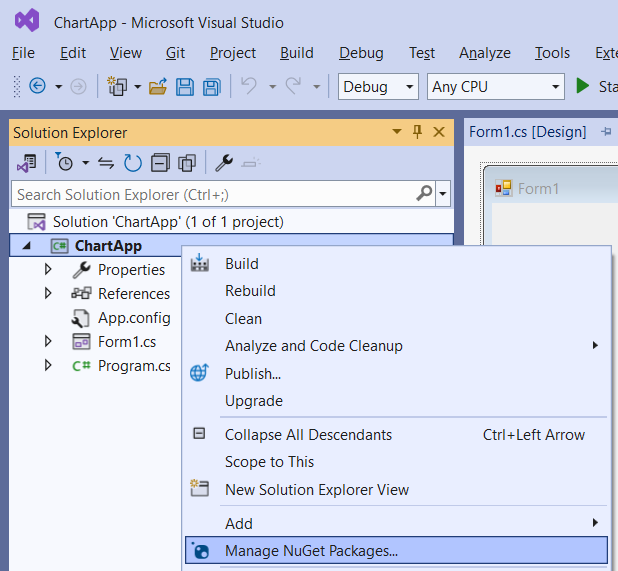Viewport: 618px width, 571px height.
Task: Click the green Start play icon
Action: tap(582, 86)
